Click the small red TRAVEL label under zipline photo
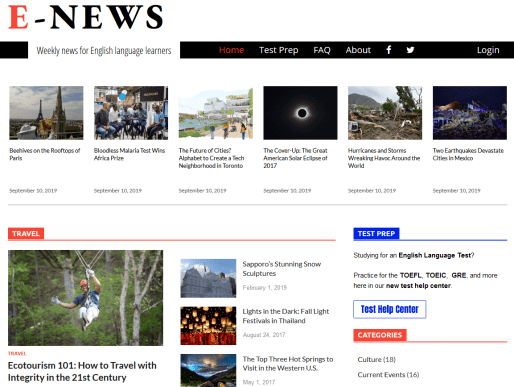The height and width of the screenshot is (387, 514). (17, 353)
